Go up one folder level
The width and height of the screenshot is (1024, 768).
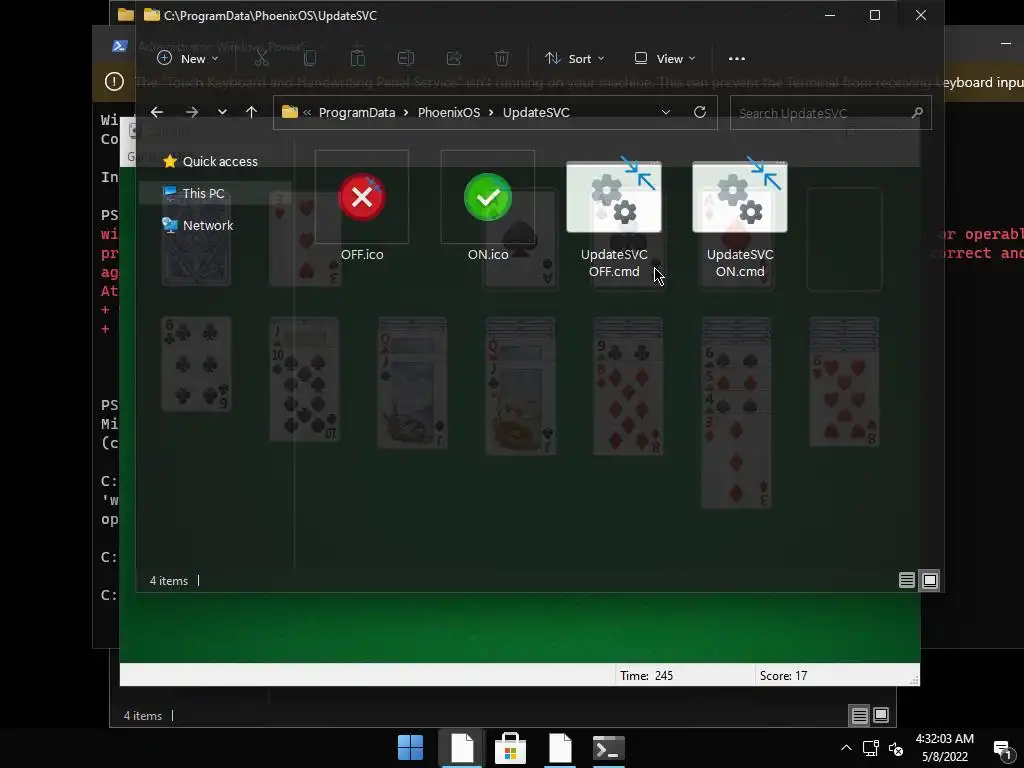coord(251,112)
